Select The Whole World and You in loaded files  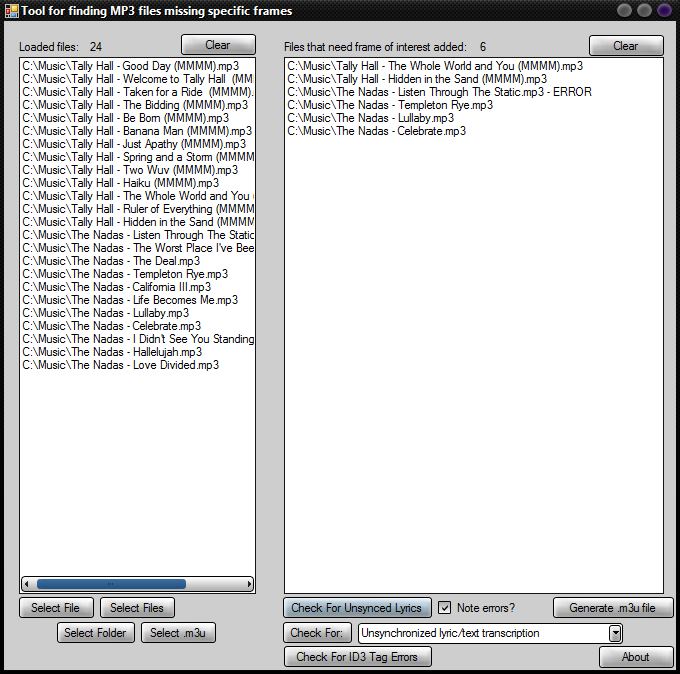pos(137,196)
